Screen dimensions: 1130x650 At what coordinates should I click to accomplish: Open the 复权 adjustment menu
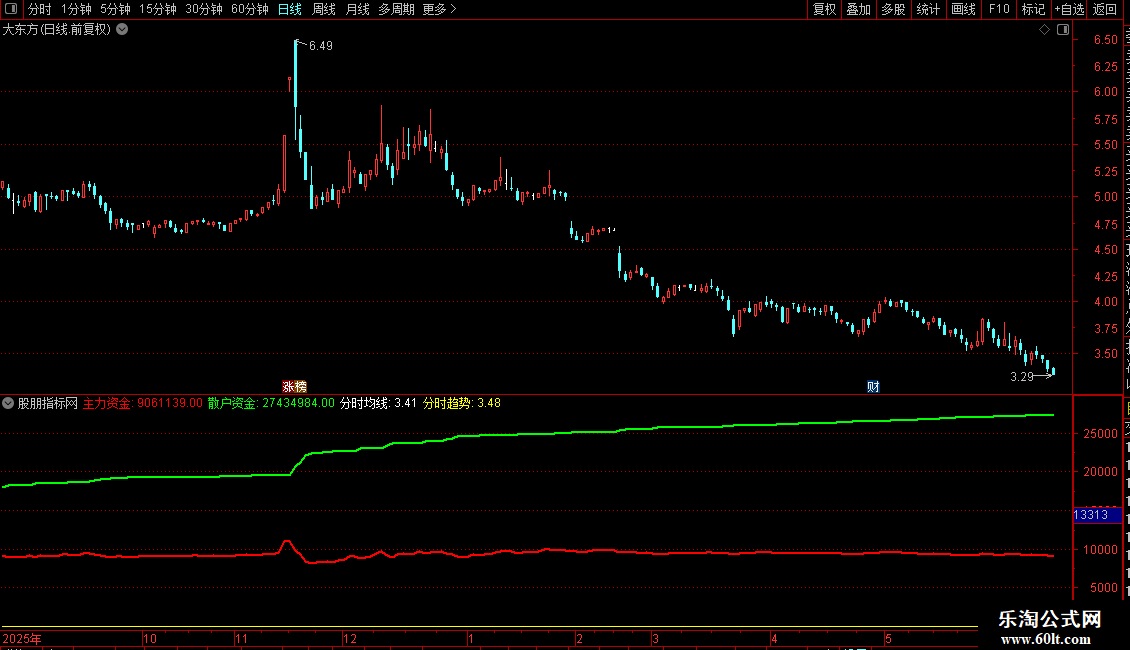[824, 9]
